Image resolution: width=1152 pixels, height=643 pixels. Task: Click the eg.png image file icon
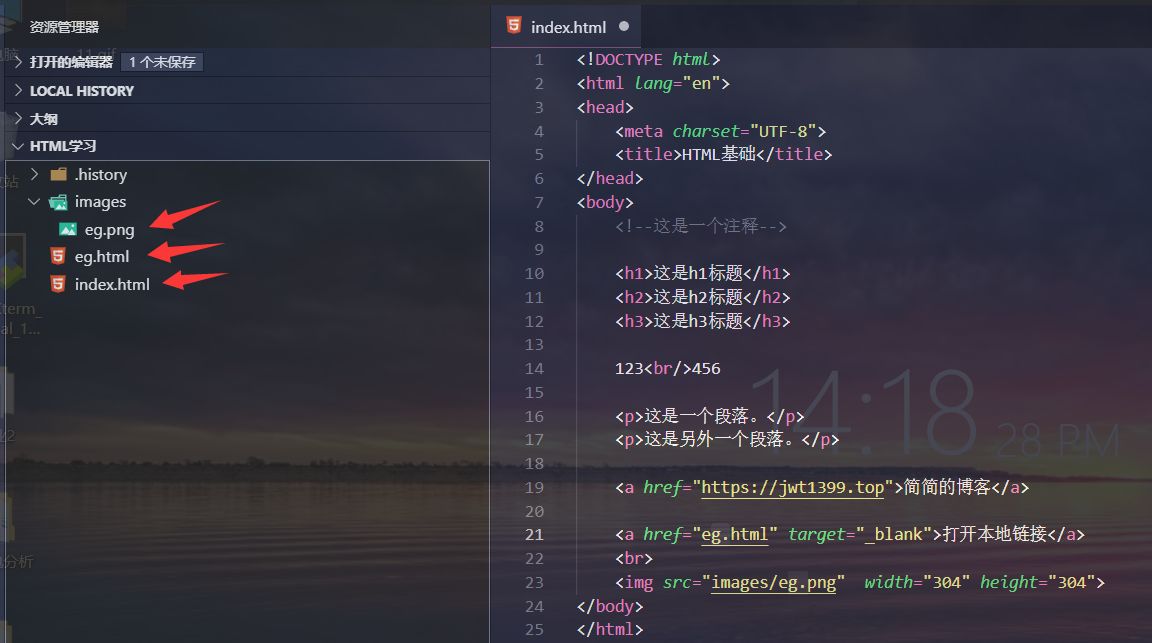[68, 230]
